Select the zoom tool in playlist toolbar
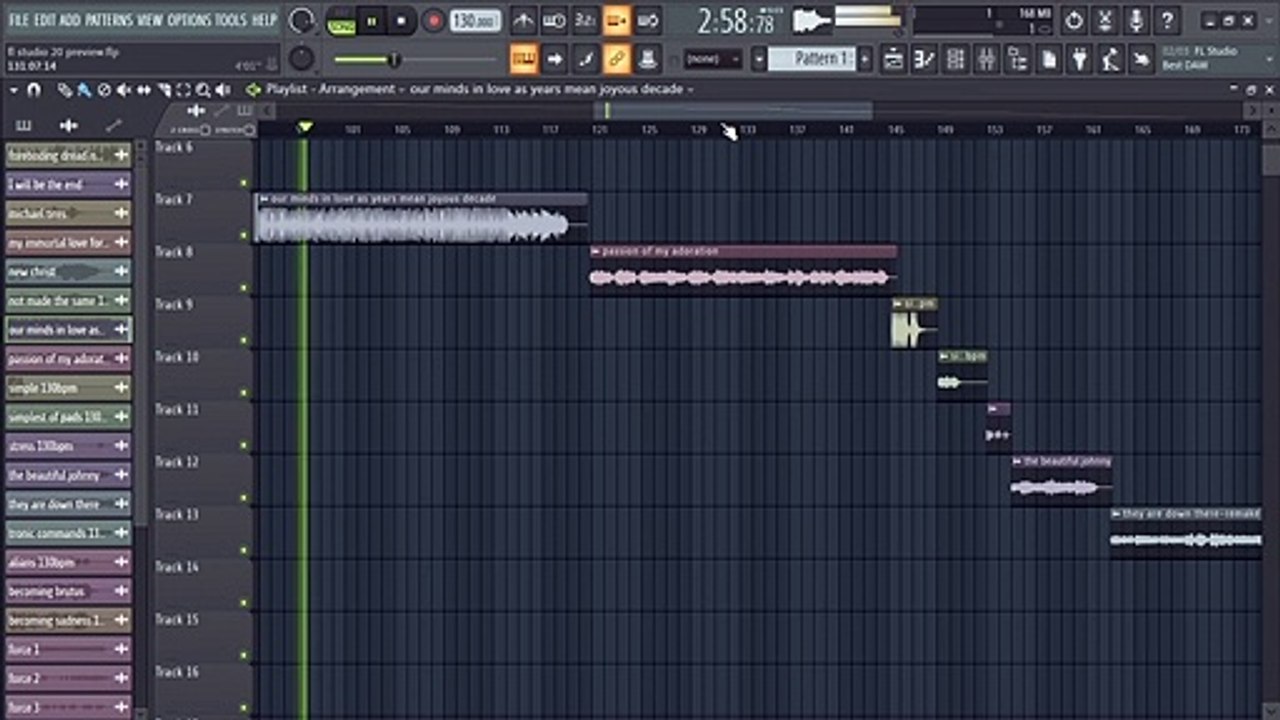This screenshot has height=720, width=1280. [203, 90]
